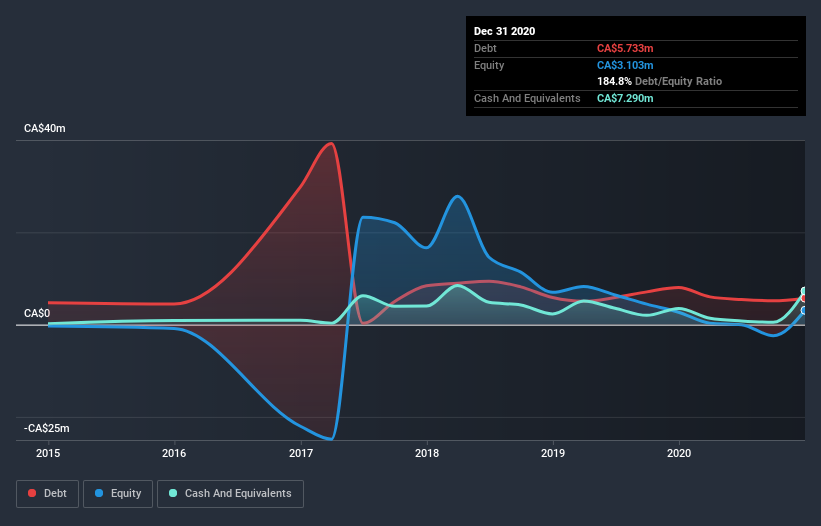The image size is (821, 526).
Task: Click the CA$7.290m cash value
Action: pos(625,98)
